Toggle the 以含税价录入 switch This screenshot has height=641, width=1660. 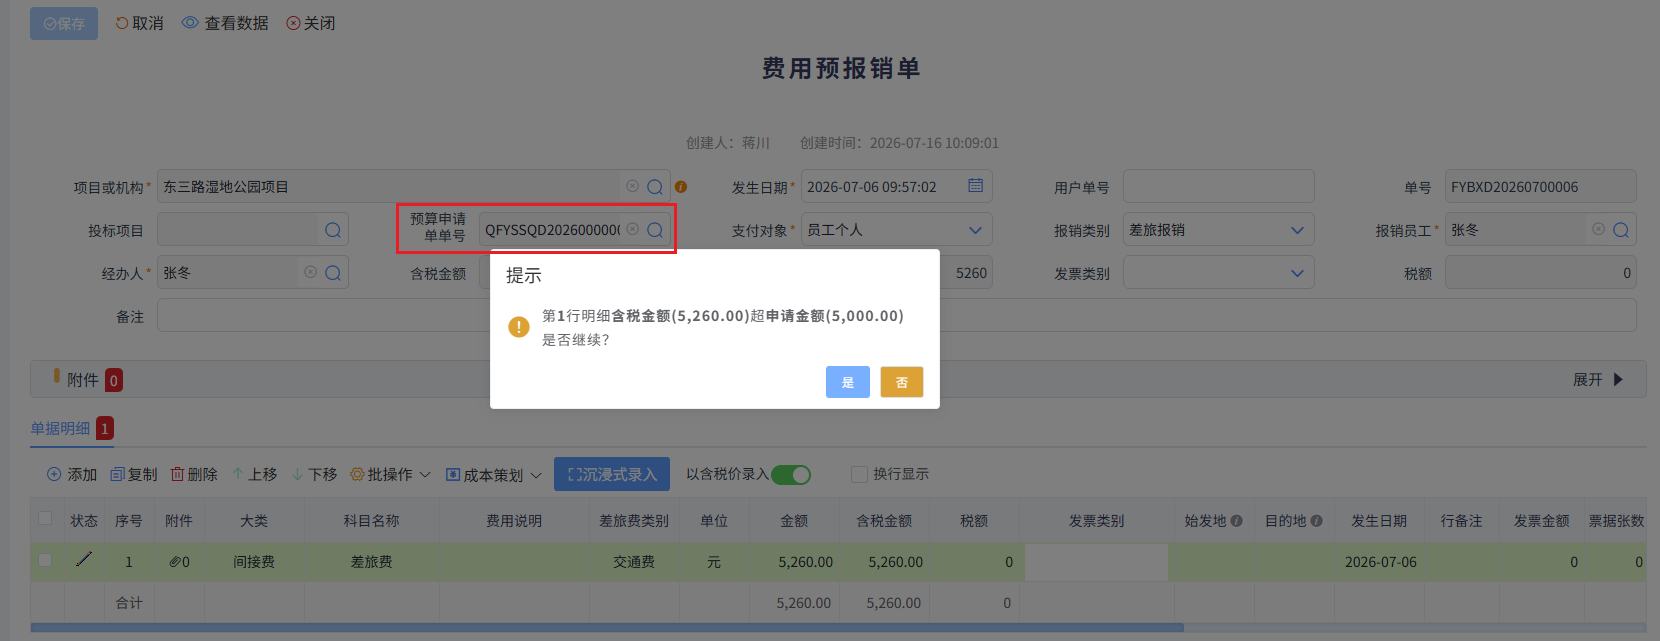coord(790,474)
